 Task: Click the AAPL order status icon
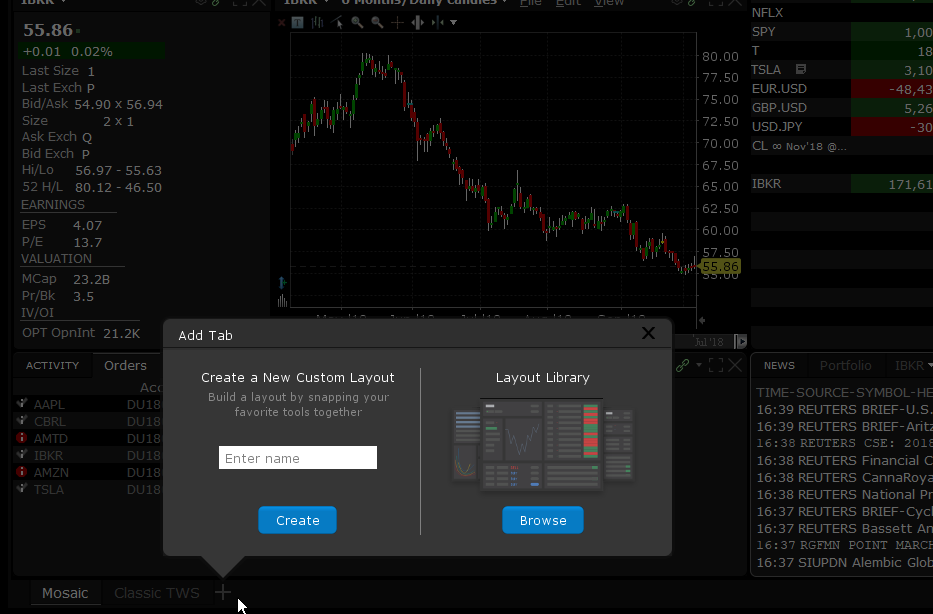click(x=21, y=403)
